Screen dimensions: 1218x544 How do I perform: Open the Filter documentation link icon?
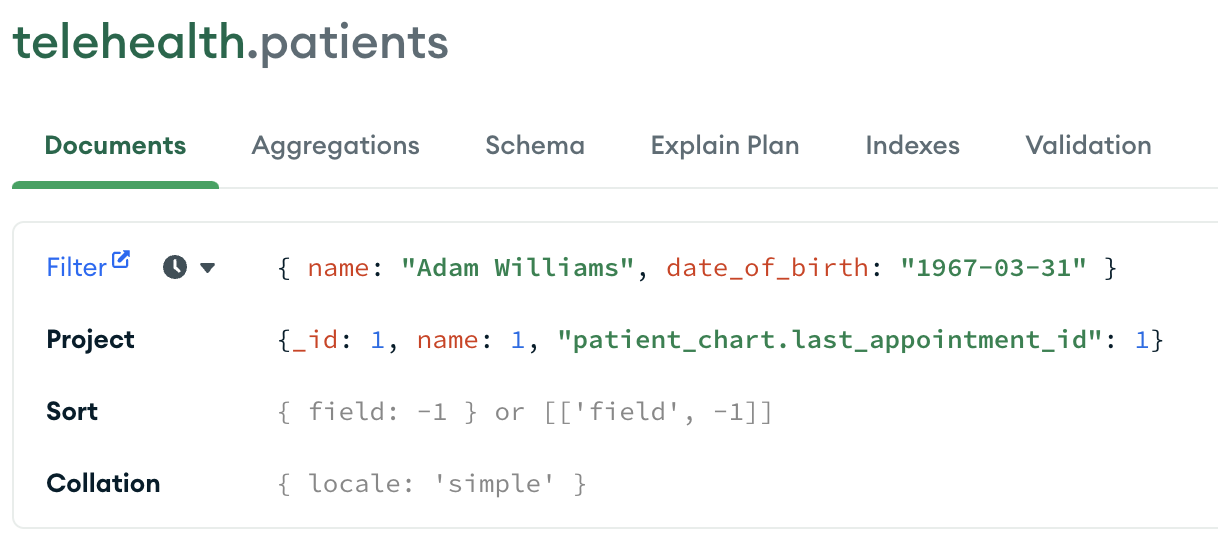point(121,260)
